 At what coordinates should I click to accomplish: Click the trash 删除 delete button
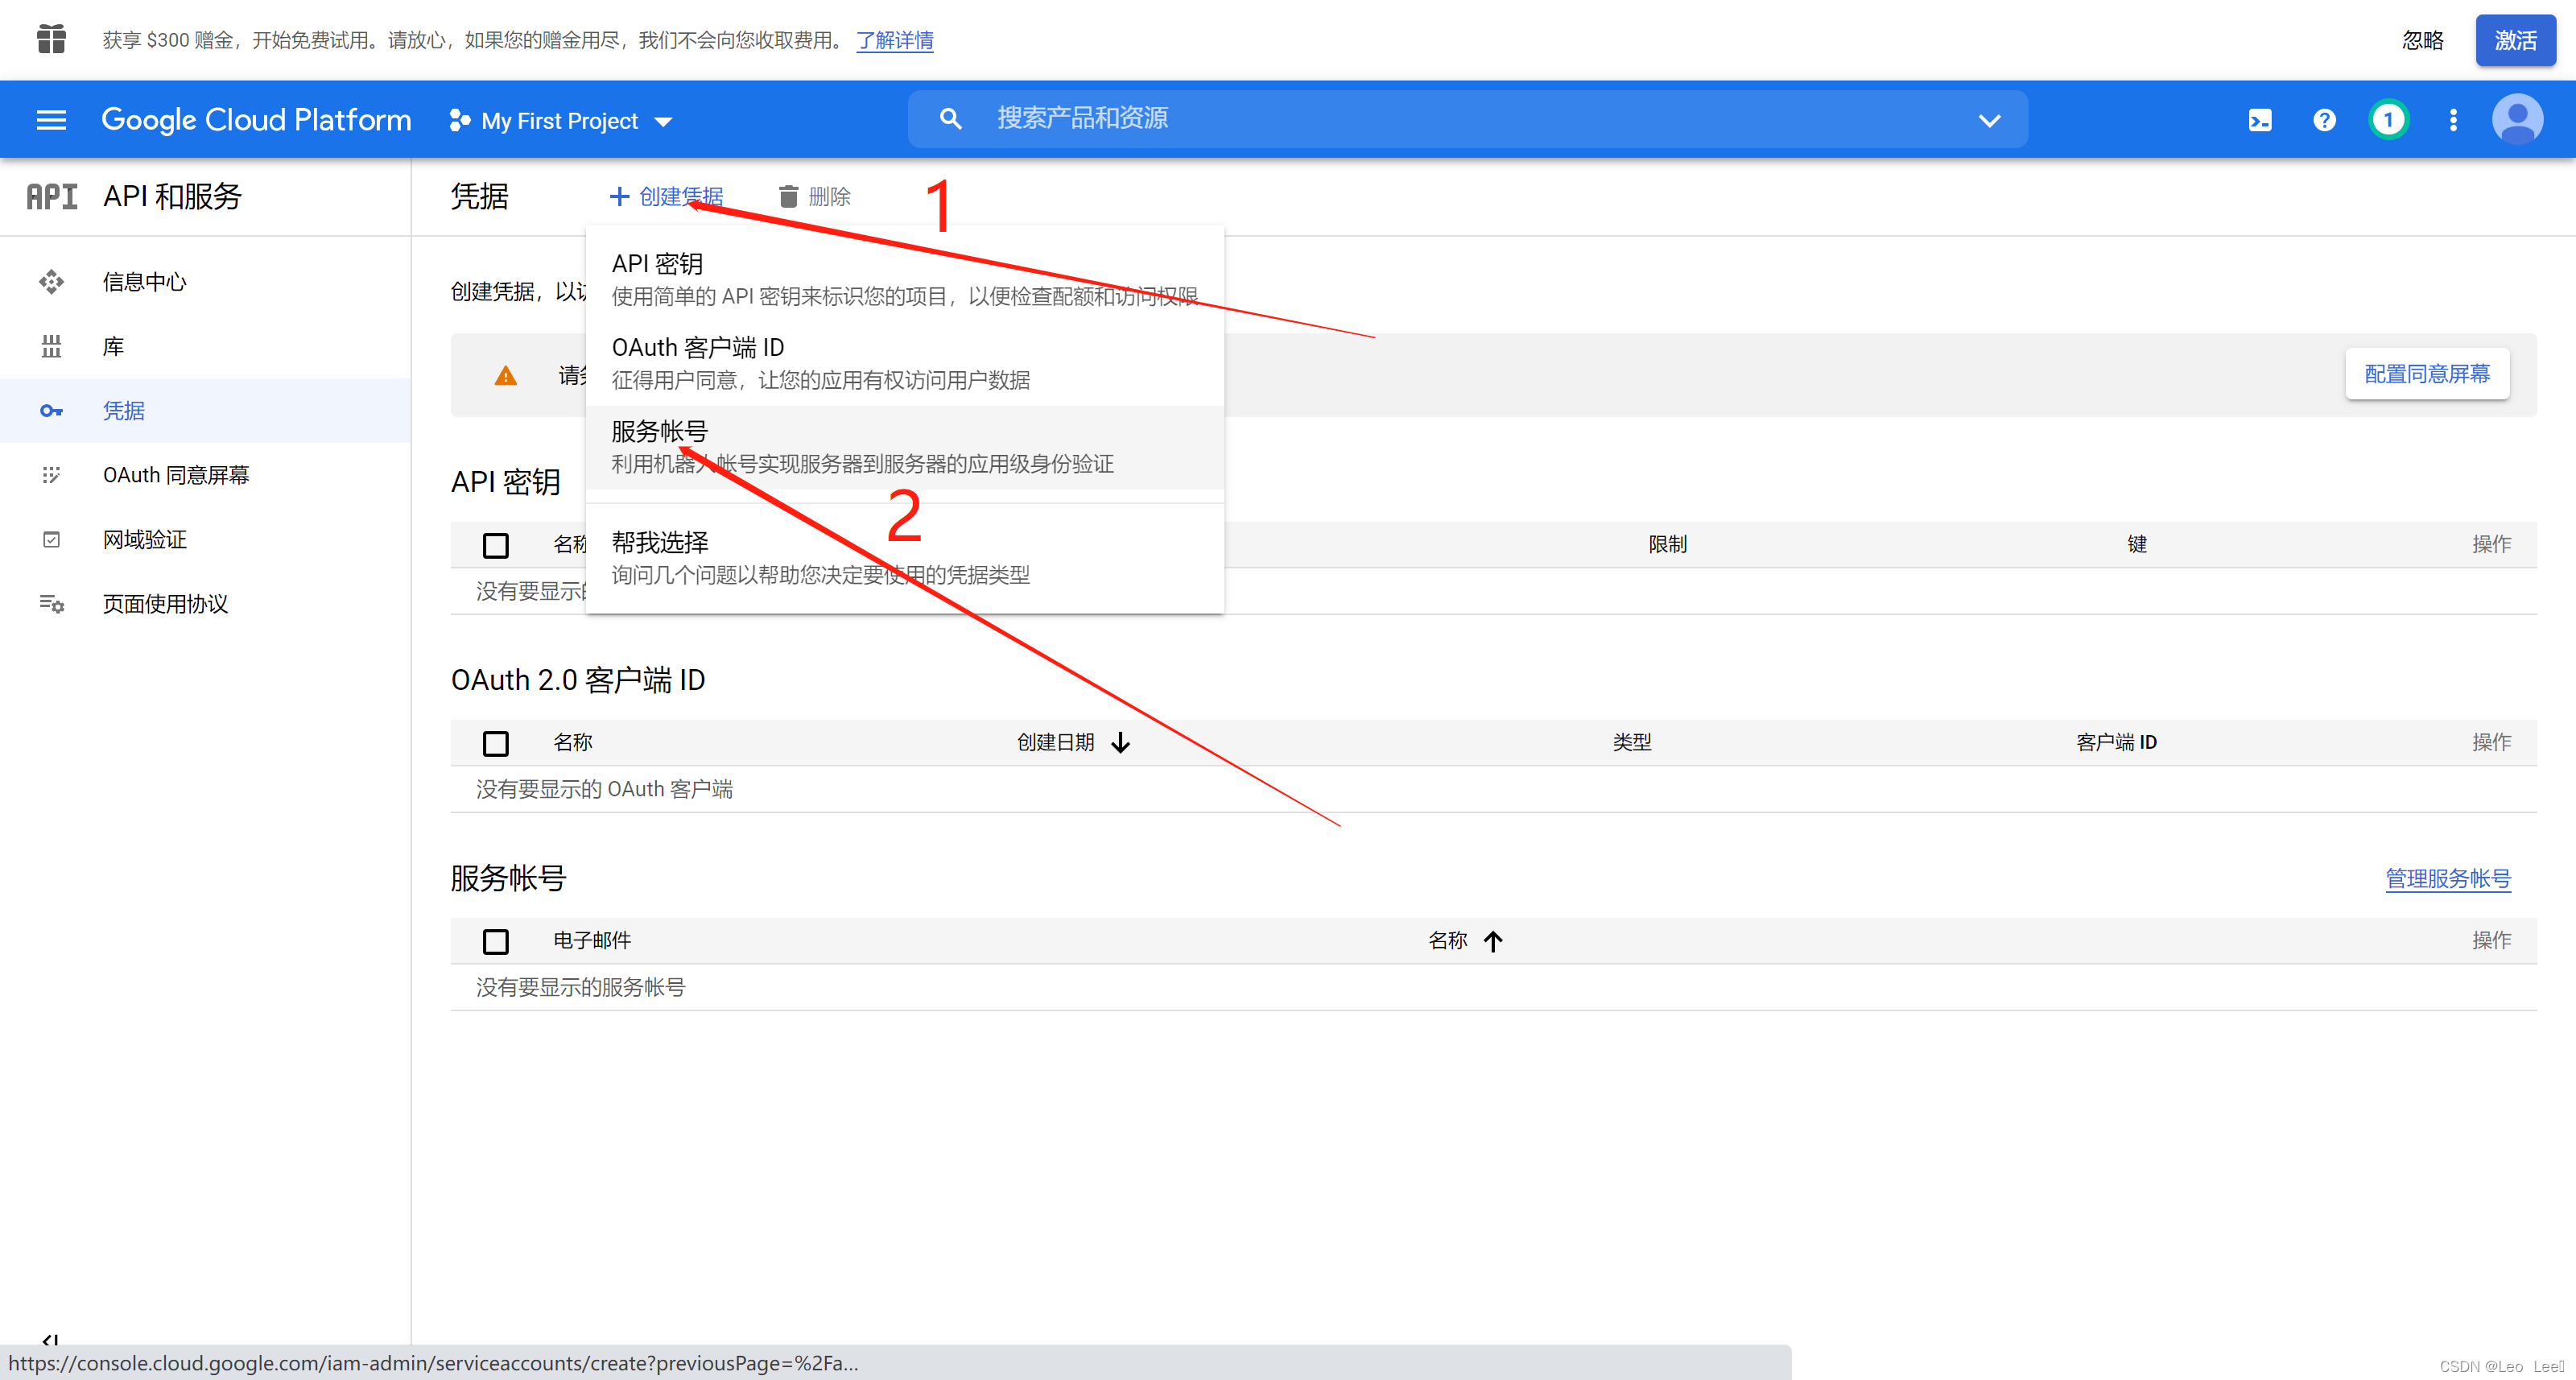814,197
